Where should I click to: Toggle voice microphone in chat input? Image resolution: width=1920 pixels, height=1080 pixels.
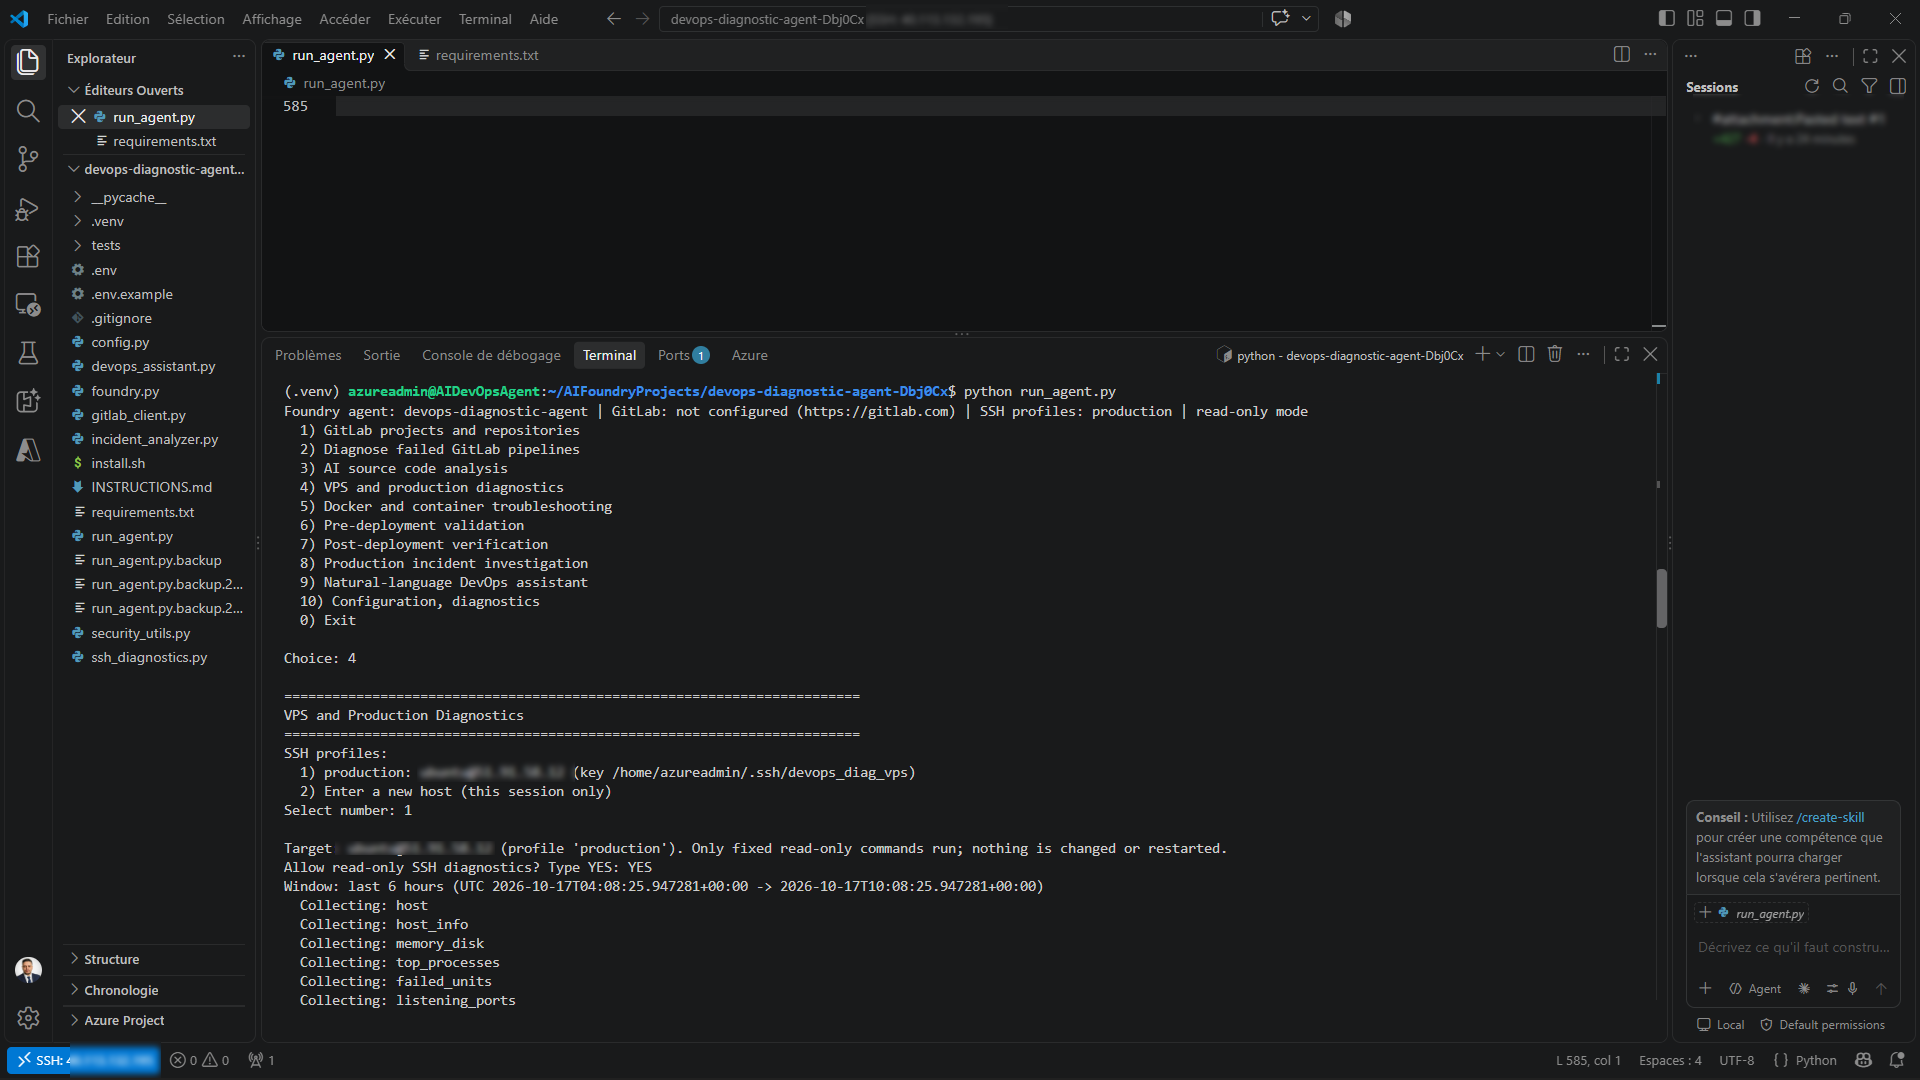click(x=1852, y=989)
